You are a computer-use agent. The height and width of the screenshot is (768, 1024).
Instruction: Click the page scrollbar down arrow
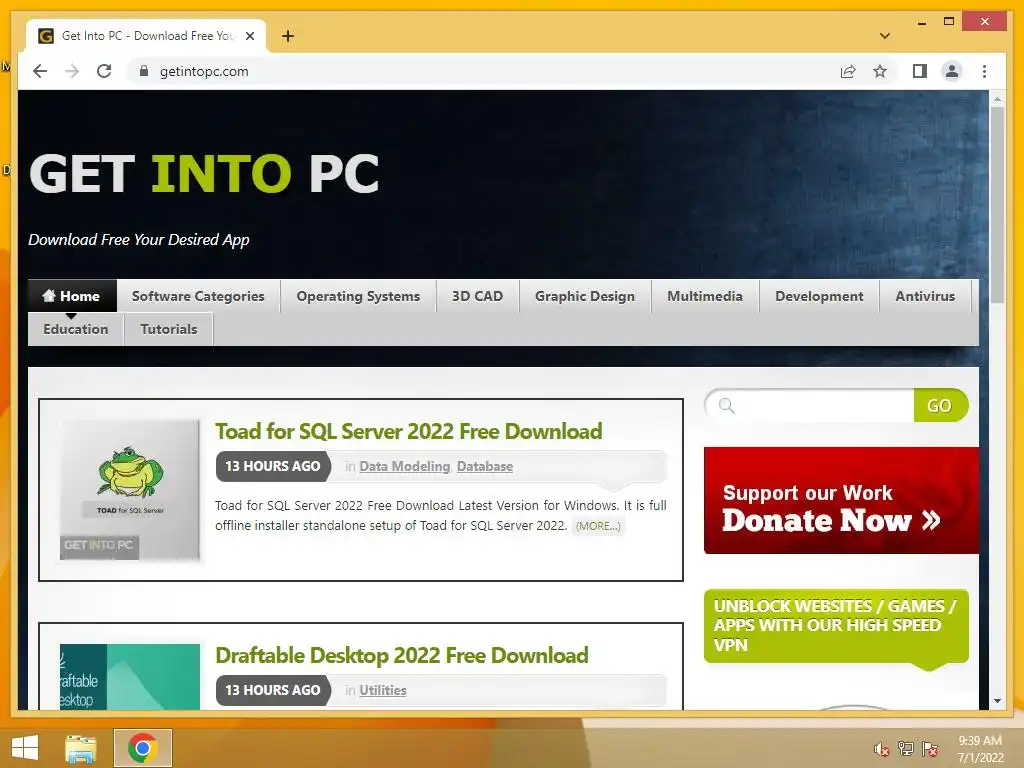click(997, 701)
